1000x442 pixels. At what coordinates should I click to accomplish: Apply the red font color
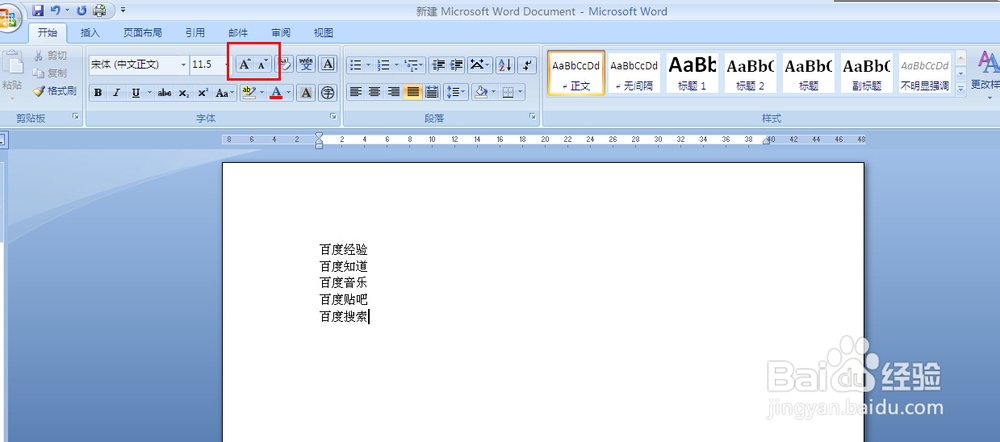[x=276, y=93]
